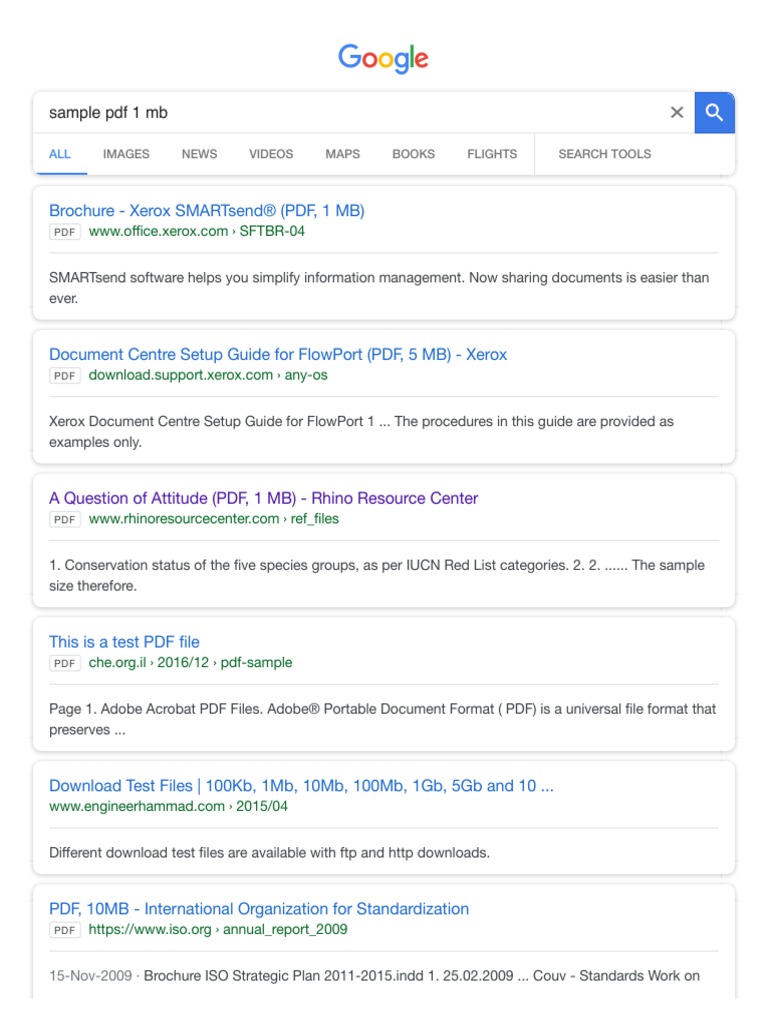Viewport: 768px width, 1024px height.
Task: Click PDF badge beside www.office.xerox.com
Action: (65, 232)
